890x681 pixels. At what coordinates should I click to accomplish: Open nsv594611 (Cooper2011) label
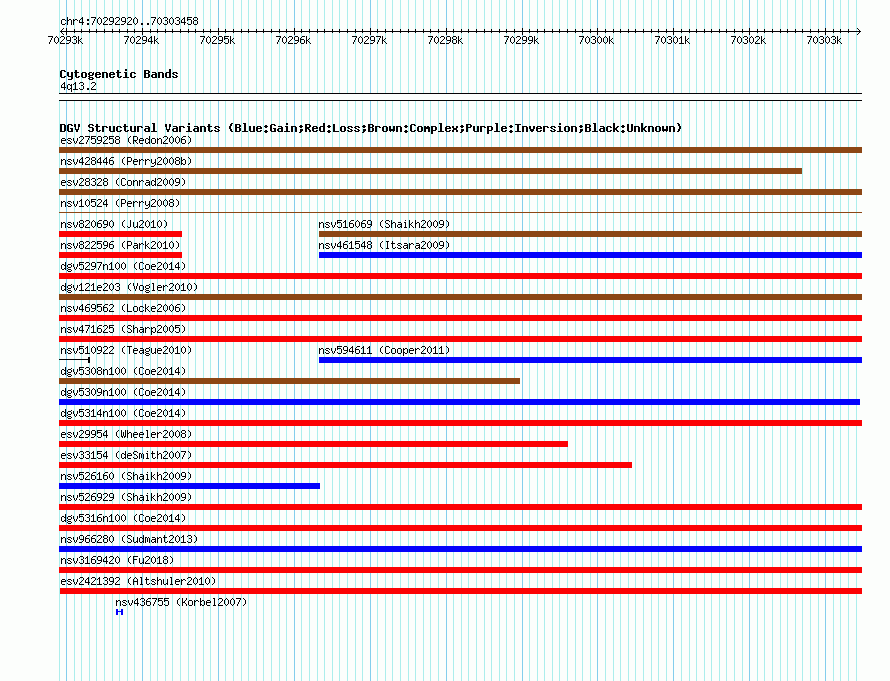click(384, 350)
